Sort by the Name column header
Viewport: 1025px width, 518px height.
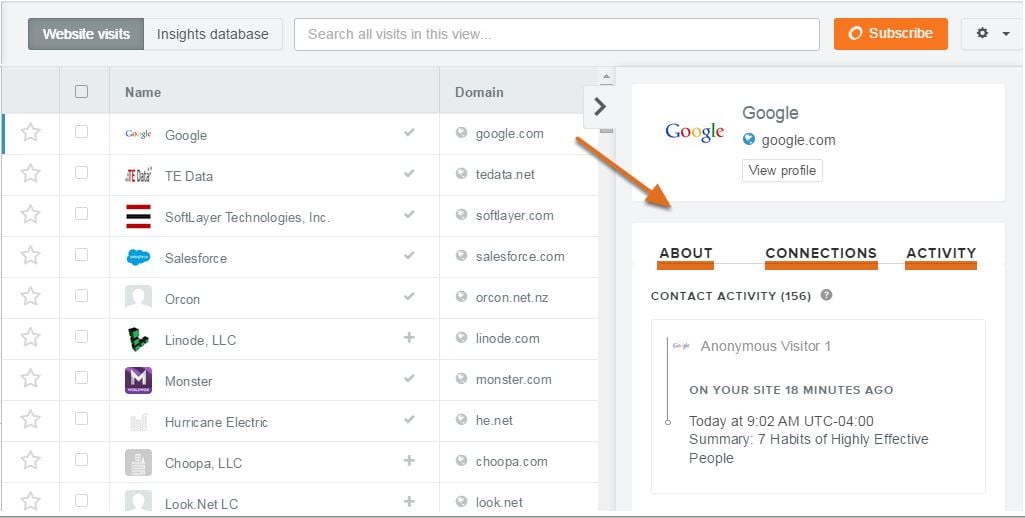coord(143,92)
